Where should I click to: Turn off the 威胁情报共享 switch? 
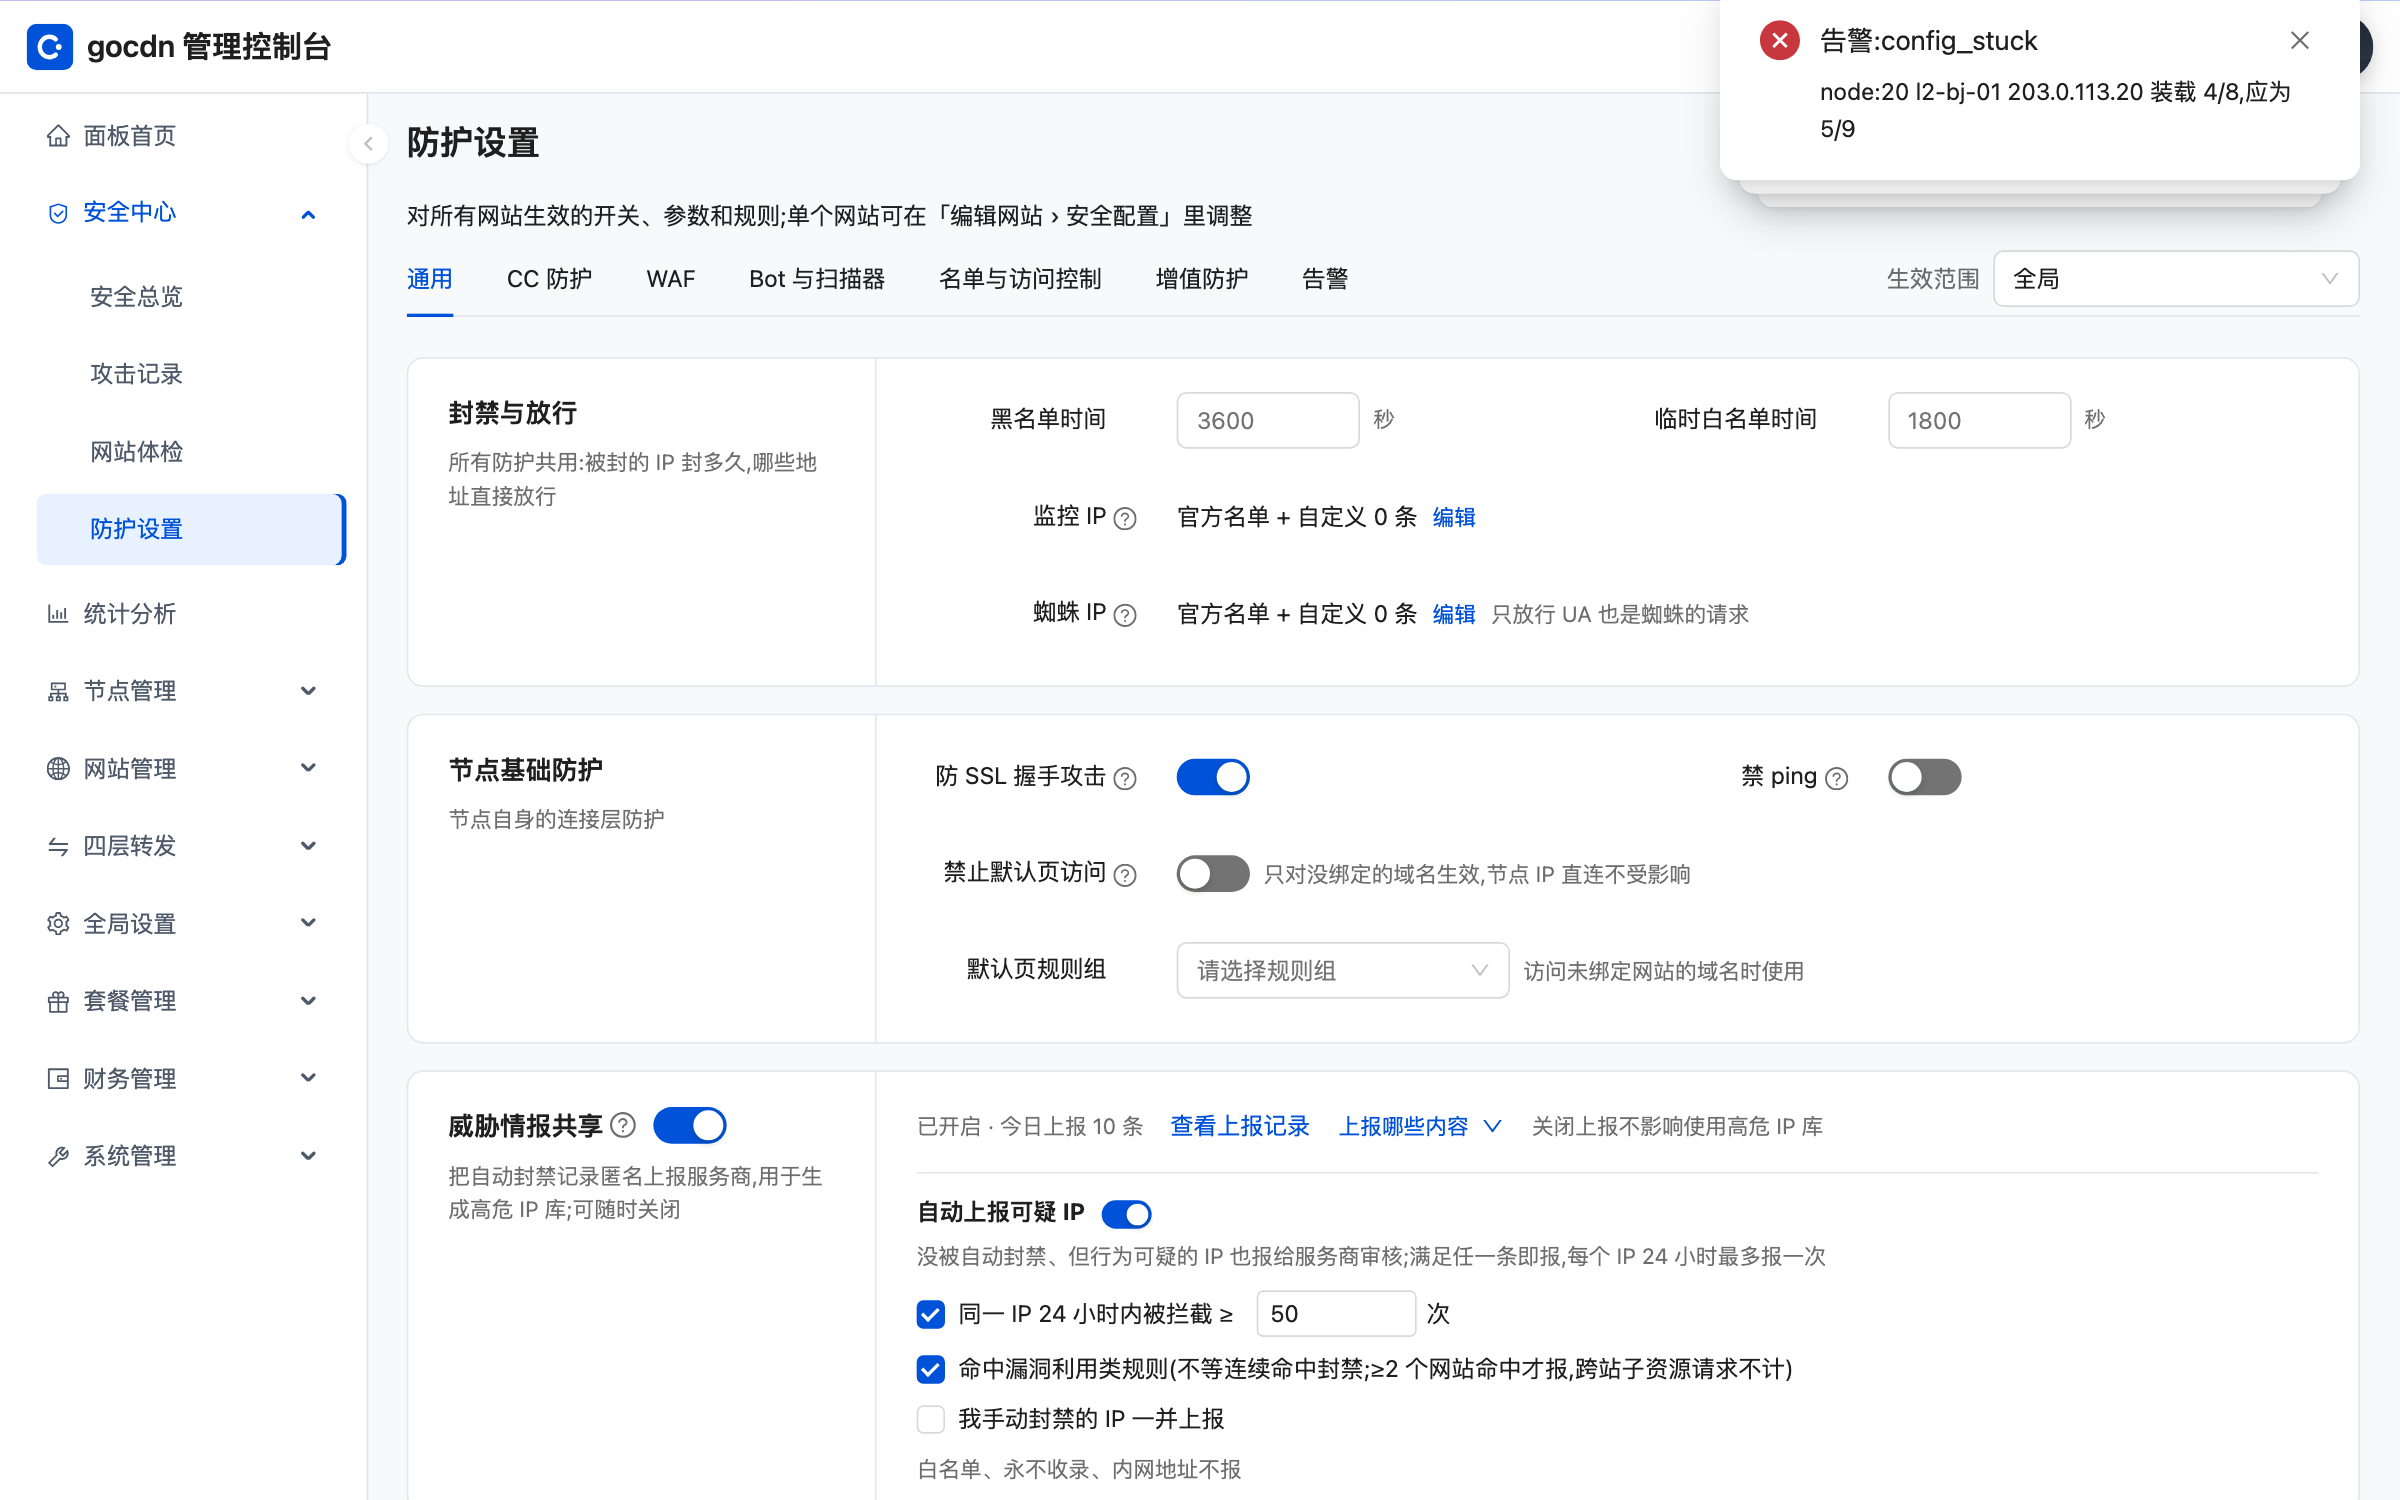coord(690,1126)
